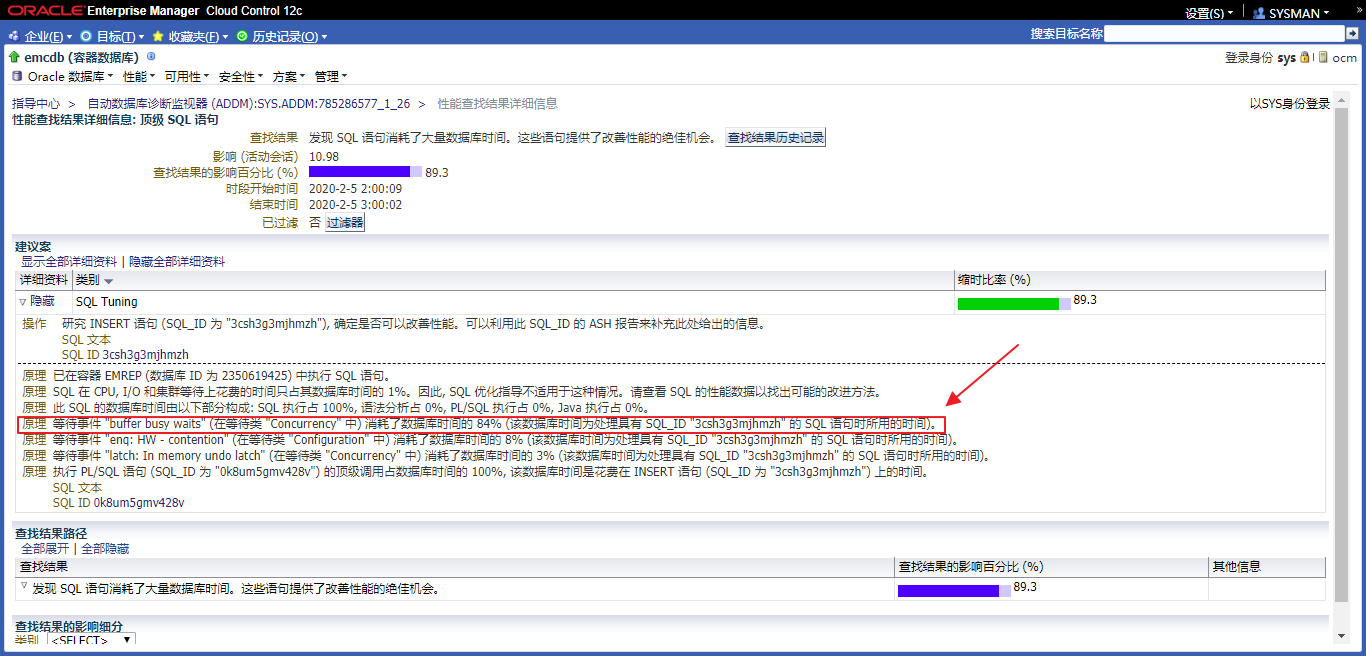This screenshot has height=656, width=1366.
Task: Click the padlock icon beside sys login
Action: click(1305, 58)
